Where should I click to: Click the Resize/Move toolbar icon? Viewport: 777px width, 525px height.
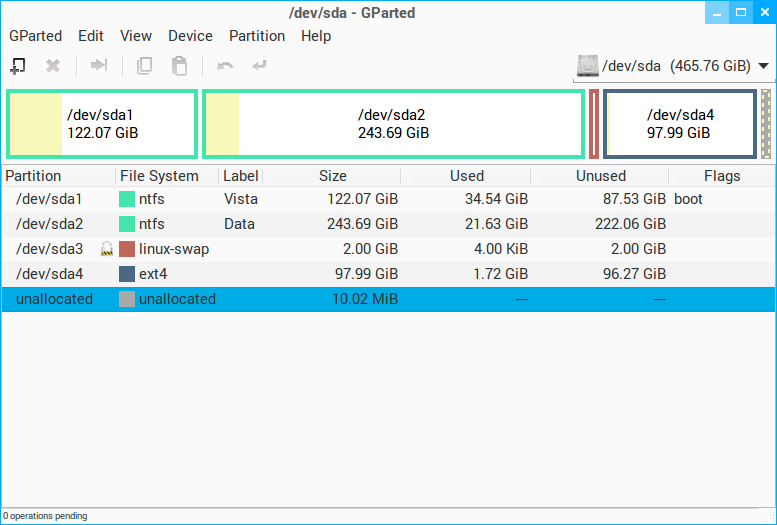pyautogui.click(x=99, y=66)
